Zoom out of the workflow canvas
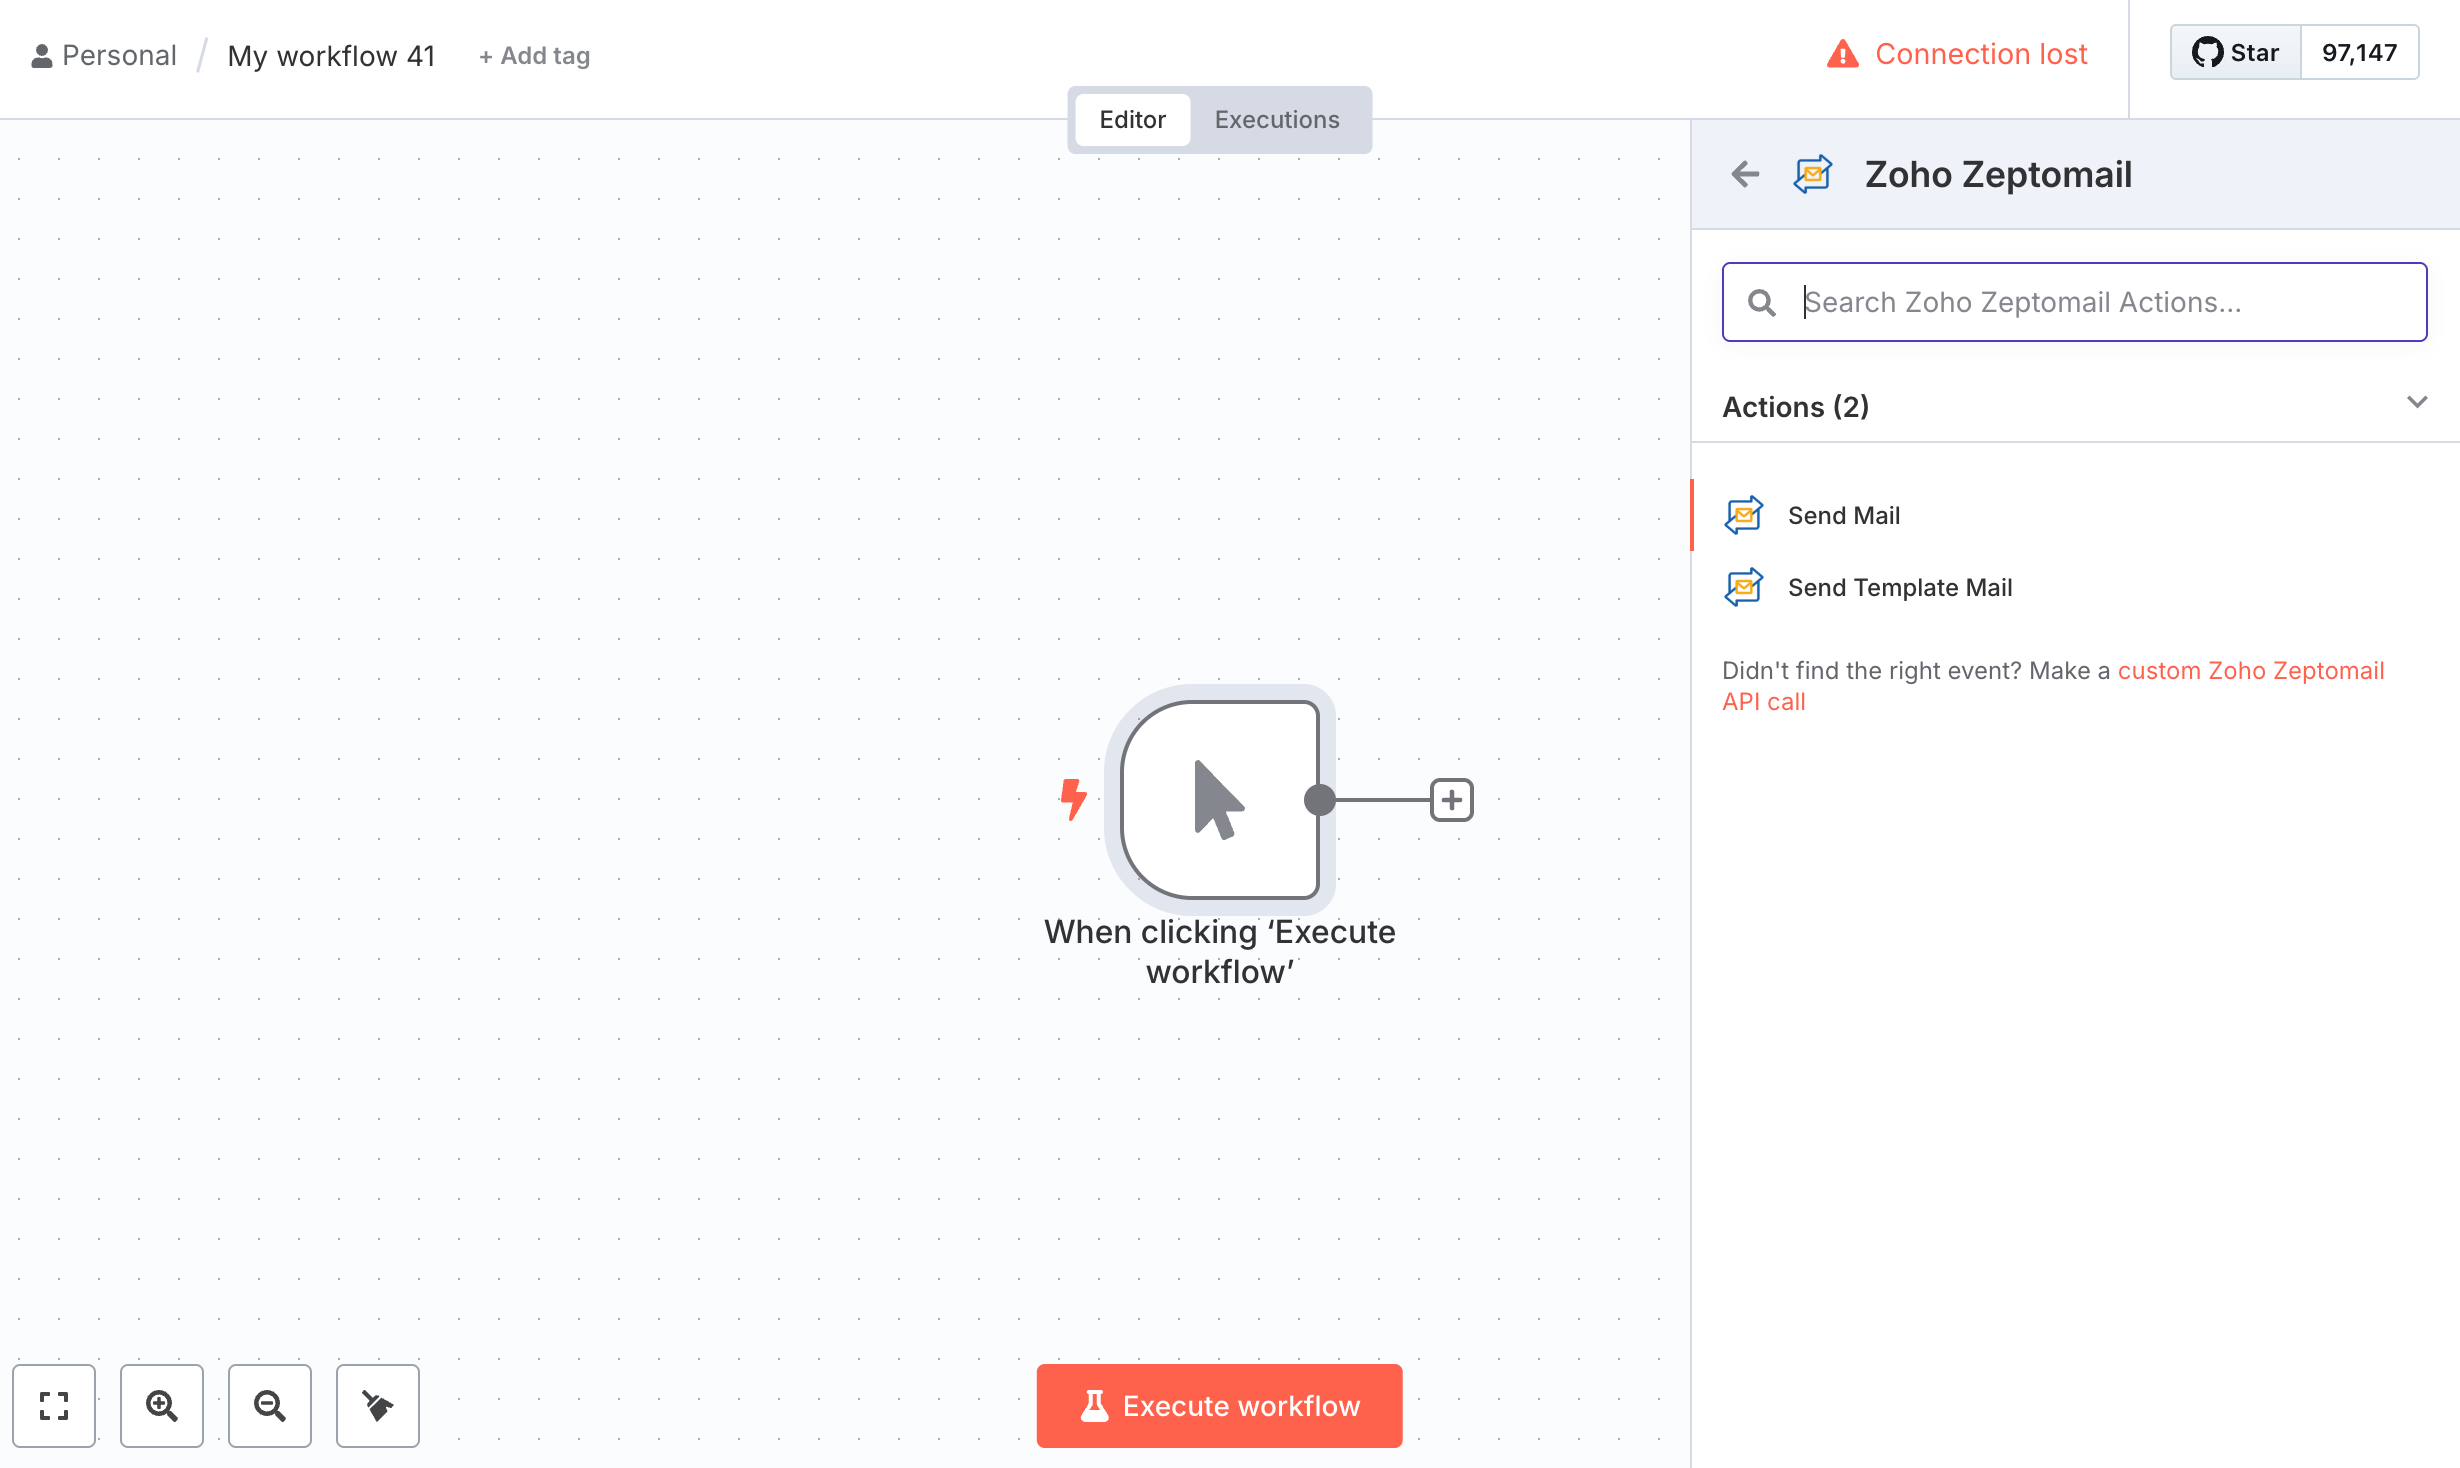This screenshot has width=2460, height=1468. coord(270,1405)
